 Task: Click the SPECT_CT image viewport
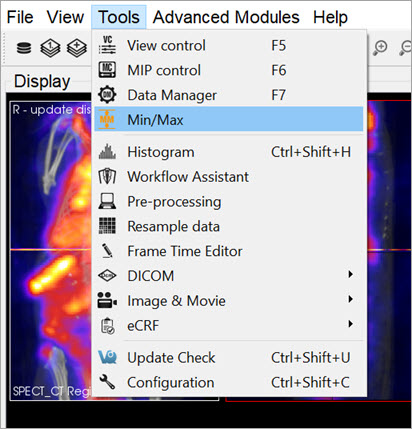[x=51, y=250]
